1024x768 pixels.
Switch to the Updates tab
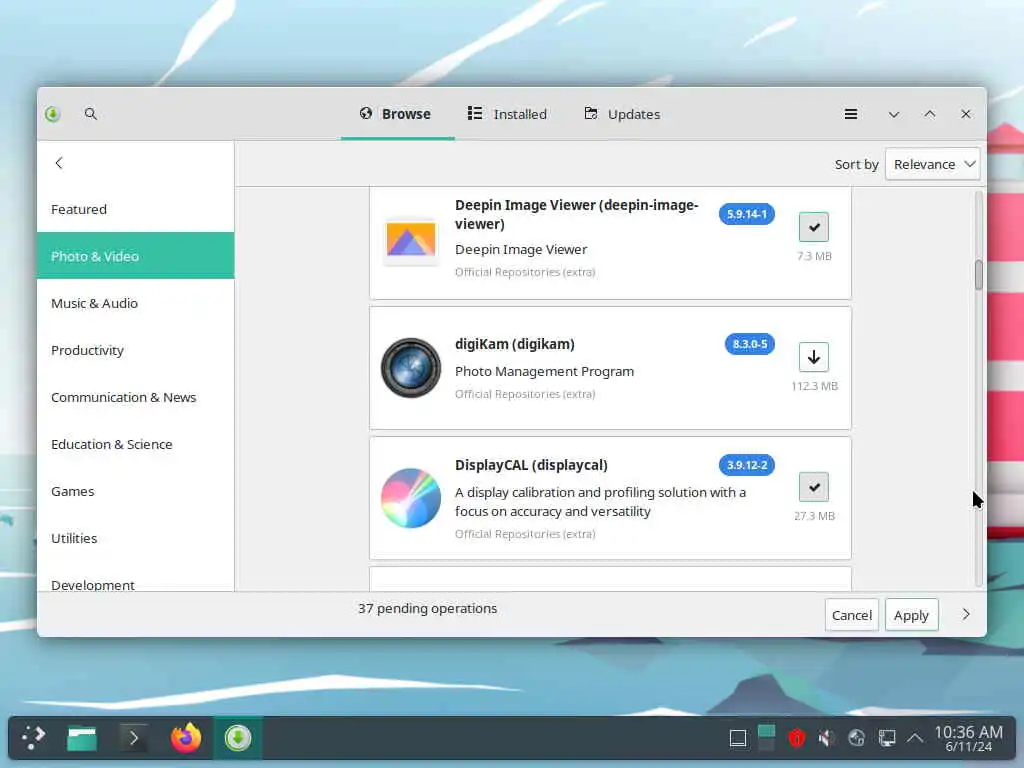(x=622, y=114)
